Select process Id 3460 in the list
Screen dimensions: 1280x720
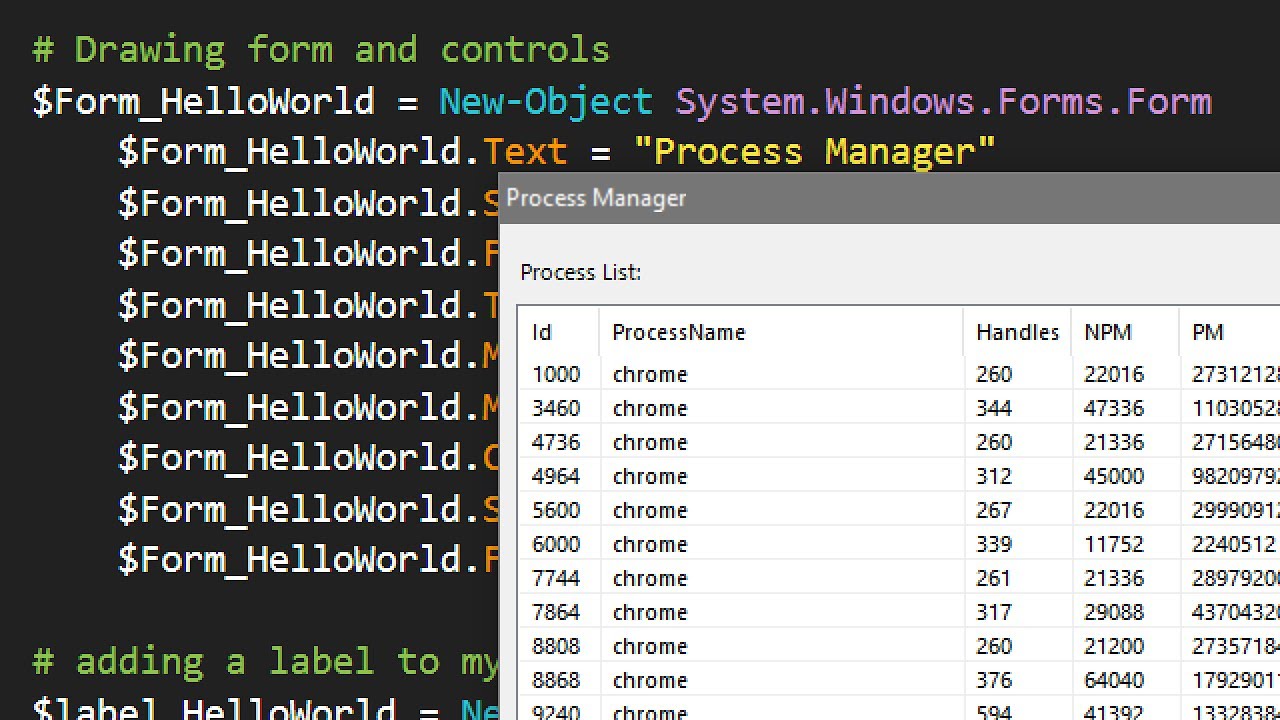(899, 408)
